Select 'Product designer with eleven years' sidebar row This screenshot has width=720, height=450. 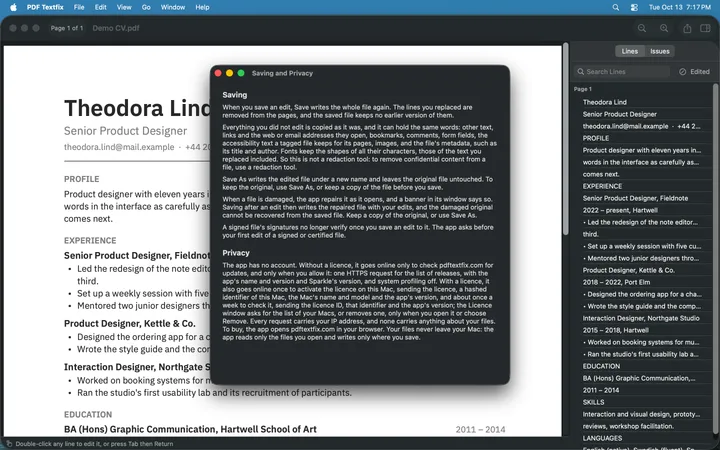pyautogui.click(x=643, y=150)
